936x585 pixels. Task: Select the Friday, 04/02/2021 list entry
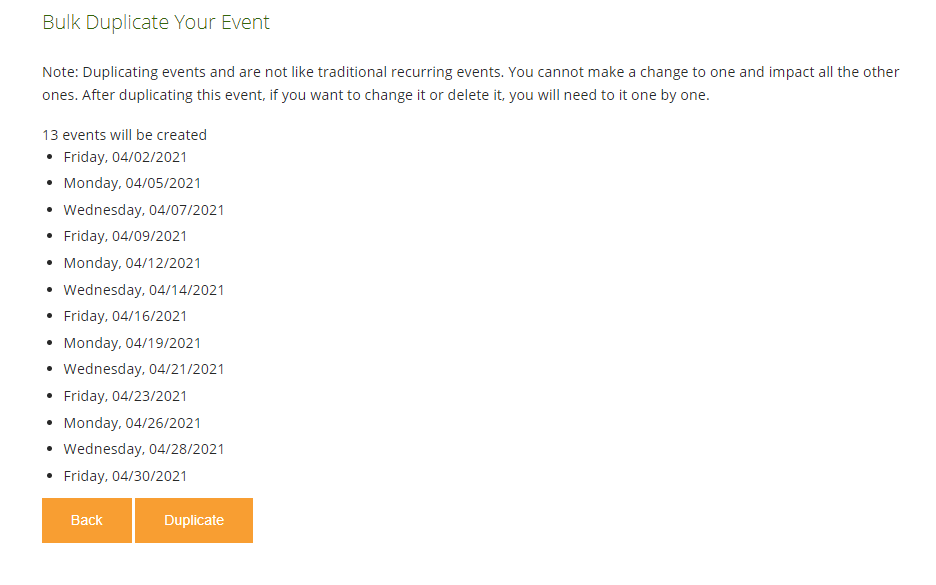(x=125, y=157)
